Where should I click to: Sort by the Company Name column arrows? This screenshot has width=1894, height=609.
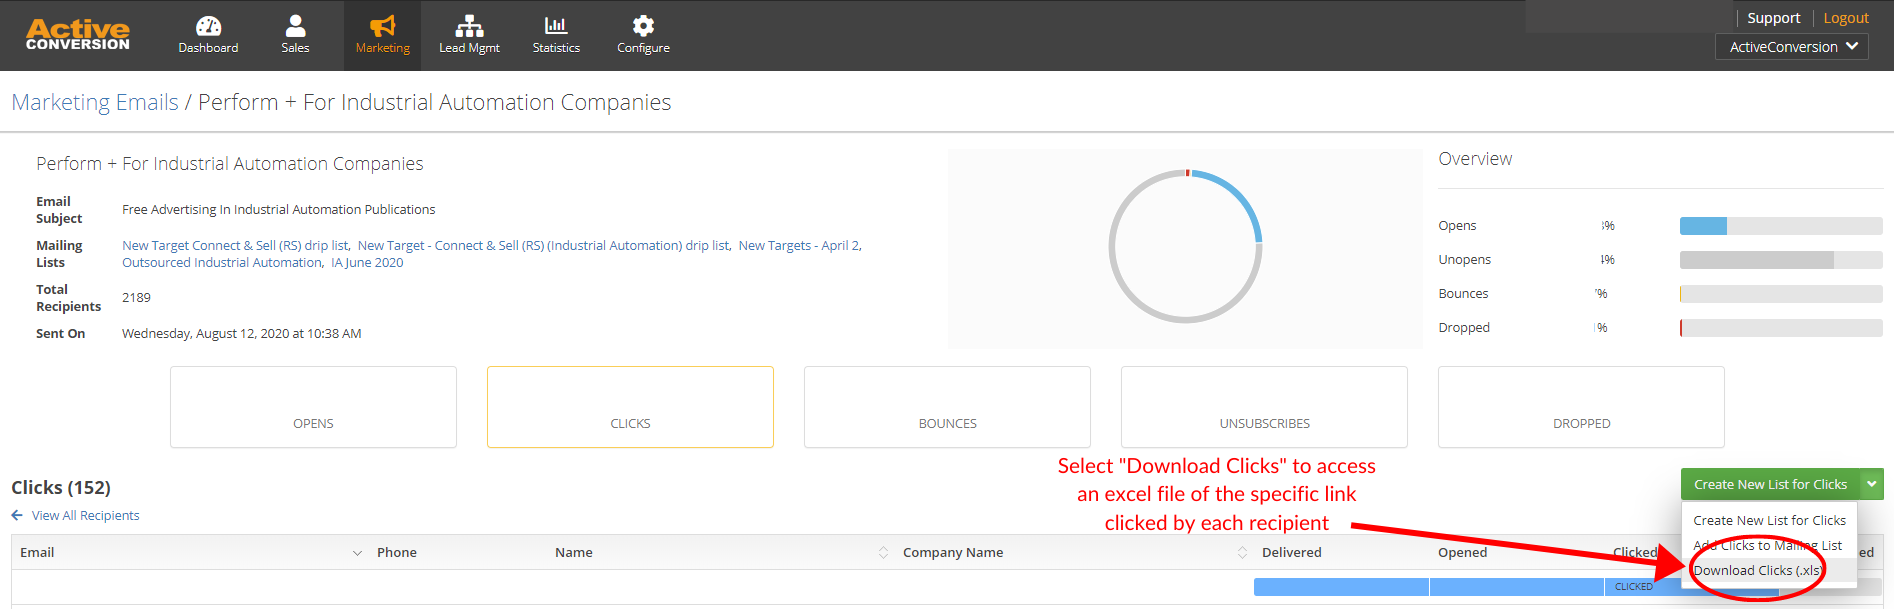click(1242, 553)
